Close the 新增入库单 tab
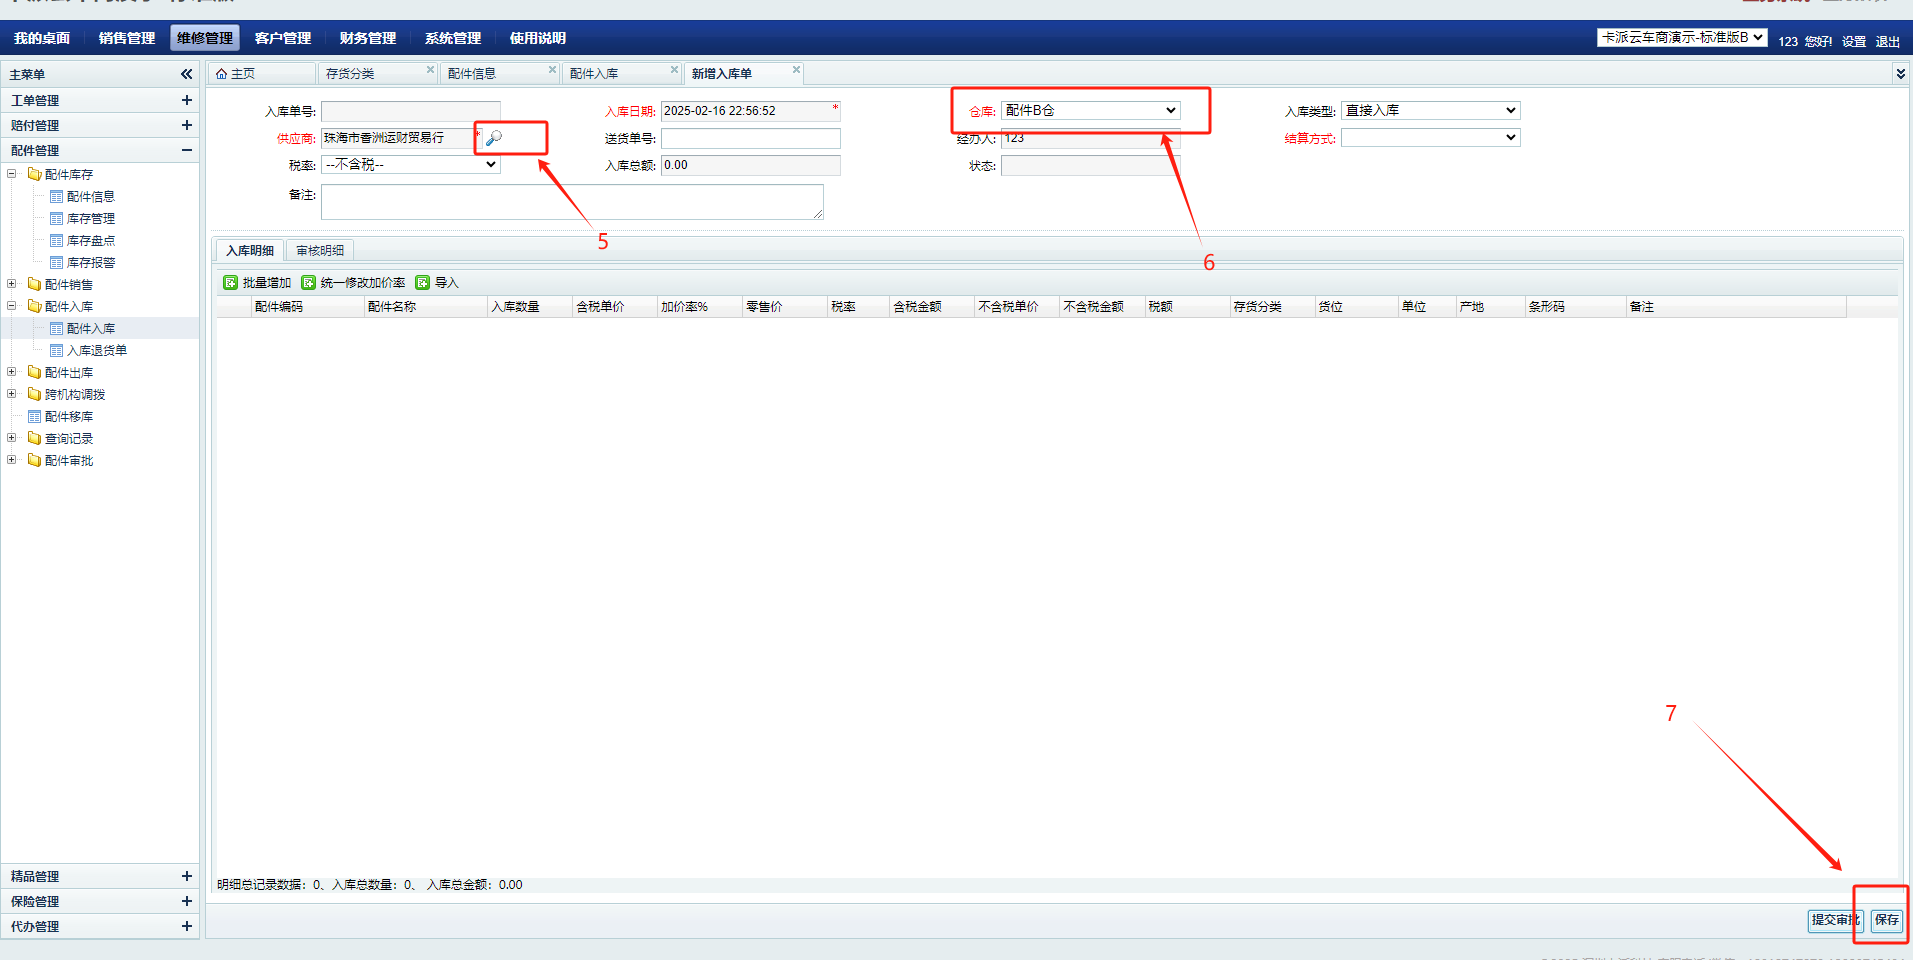The height and width of the screenshot is (960, 1913). (x=796, y=70)
